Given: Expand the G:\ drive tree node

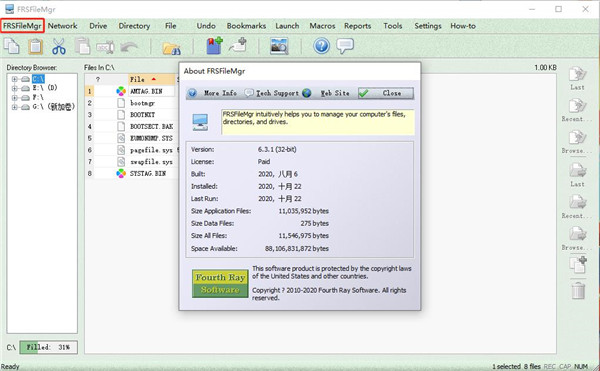Looking at the screenshot, I should coord(15,107).
